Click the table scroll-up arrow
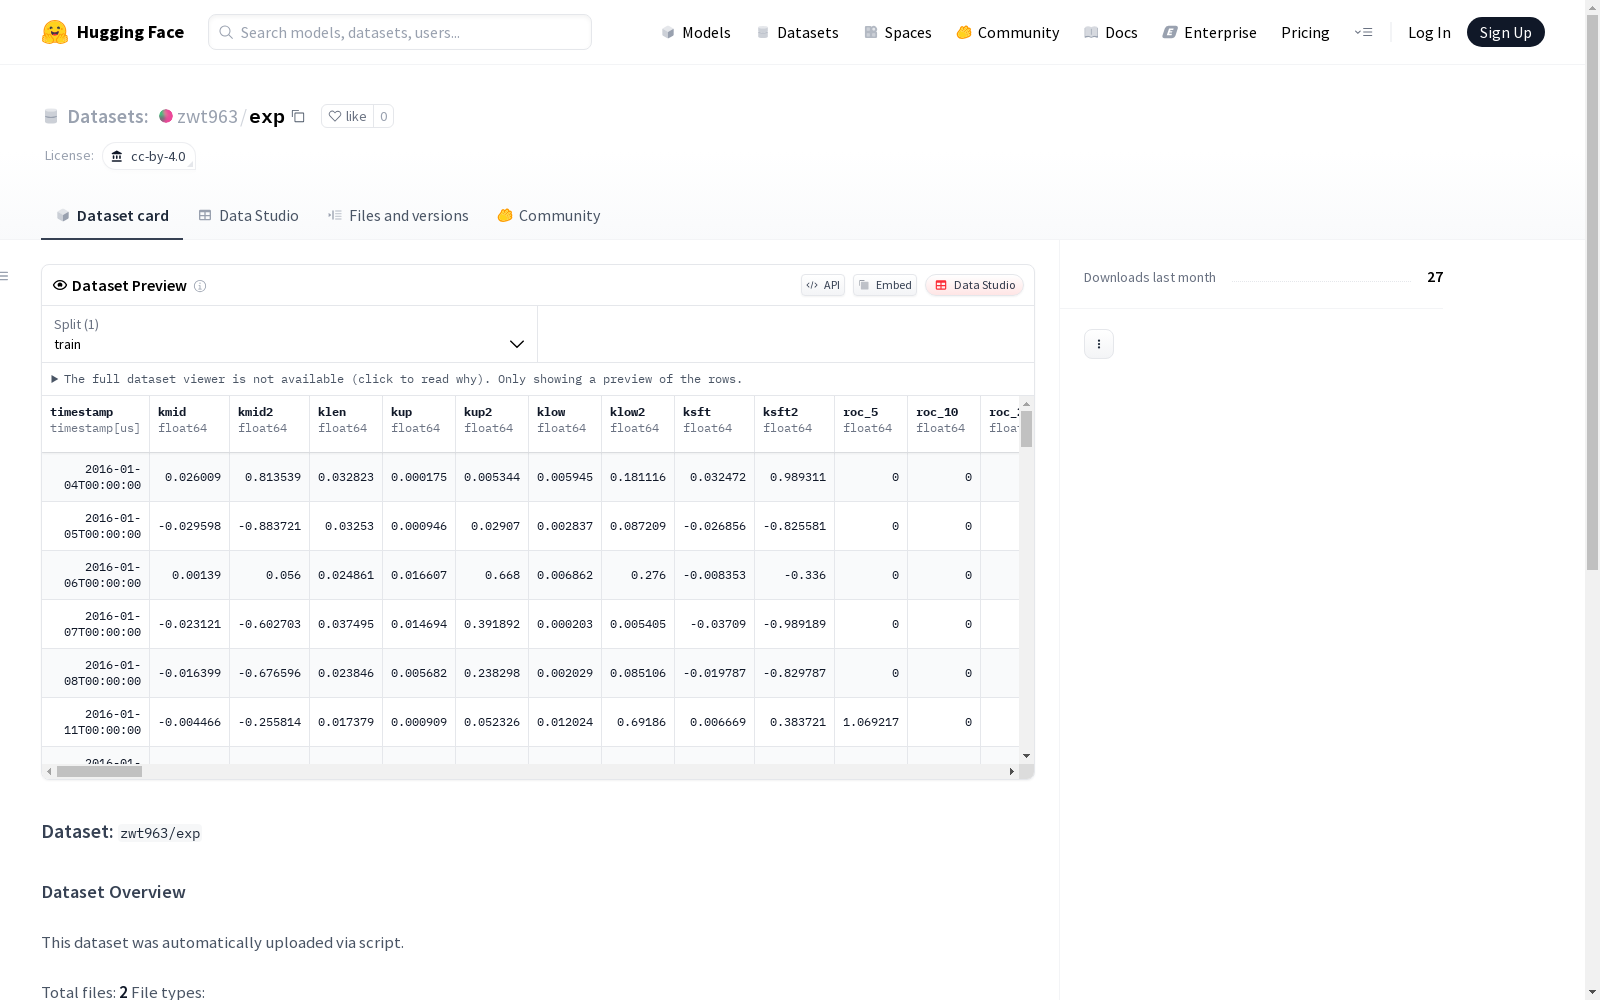This screenshot has height=1000, width=1600. point(1026,404)
